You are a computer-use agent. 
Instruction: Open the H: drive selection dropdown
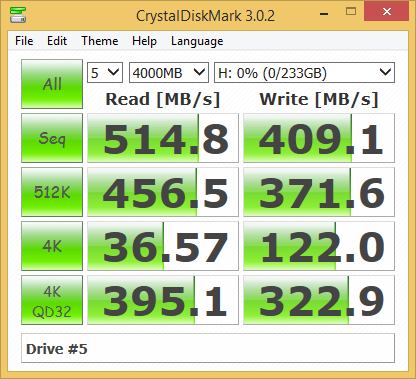pos(304,72)
